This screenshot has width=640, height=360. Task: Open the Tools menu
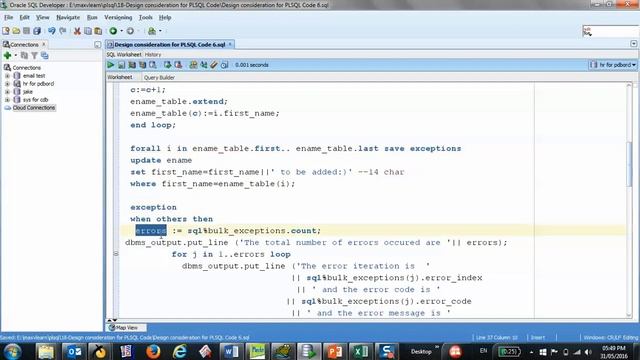pos(145,18)
